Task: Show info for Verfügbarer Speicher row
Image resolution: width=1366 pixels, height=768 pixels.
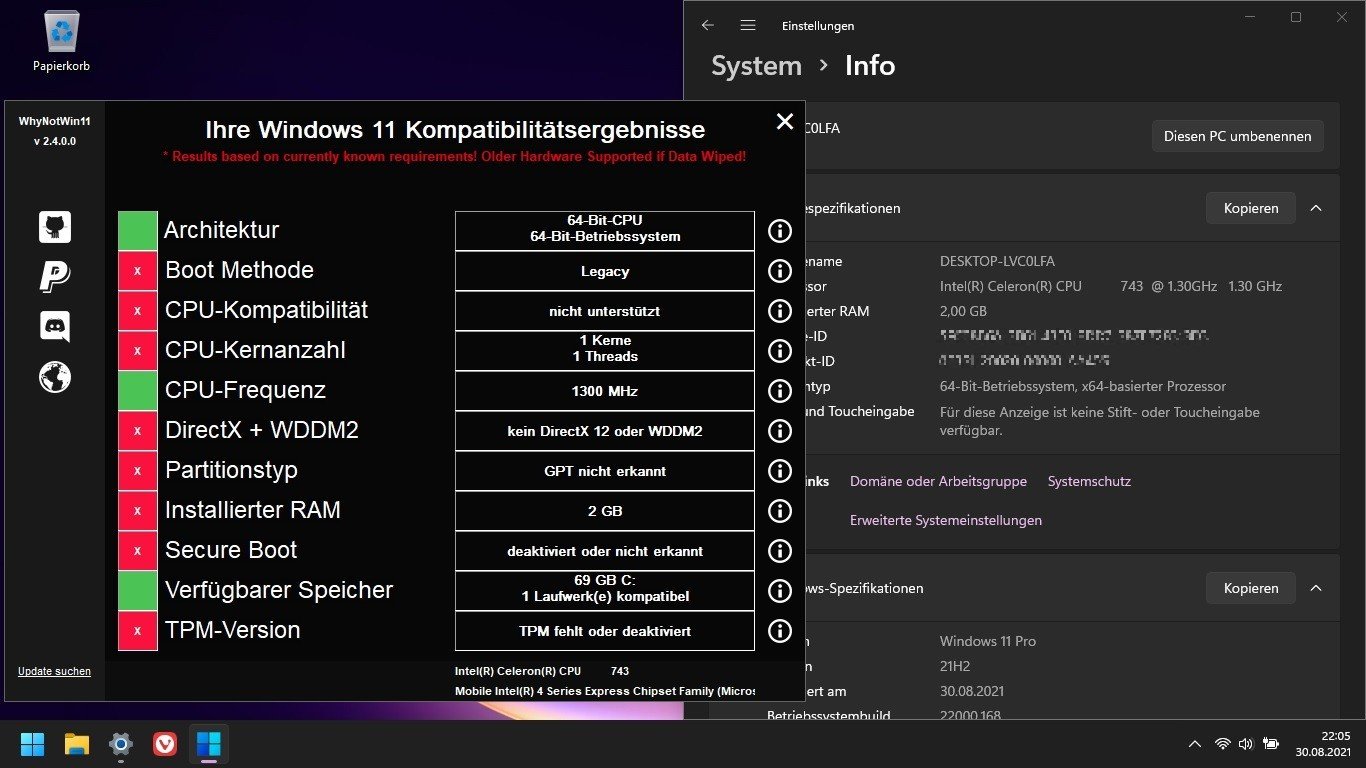Action: click(780, 591)
